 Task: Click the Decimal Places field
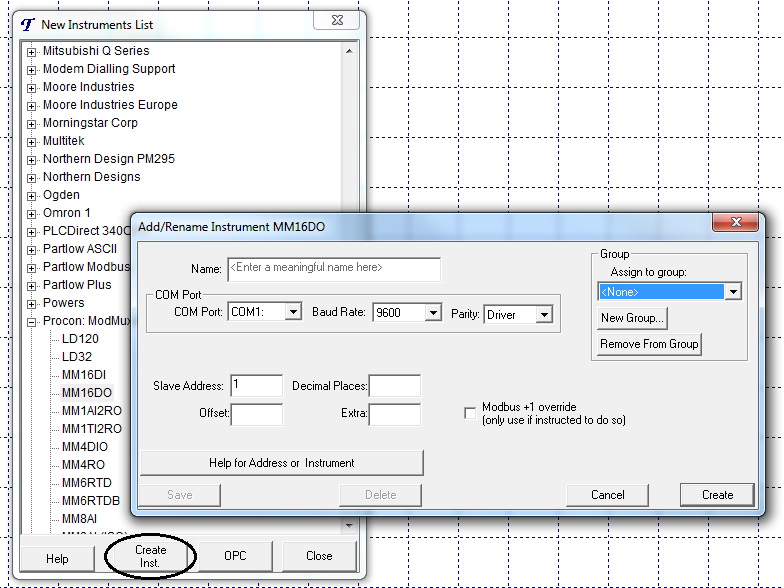pos(395,385)
